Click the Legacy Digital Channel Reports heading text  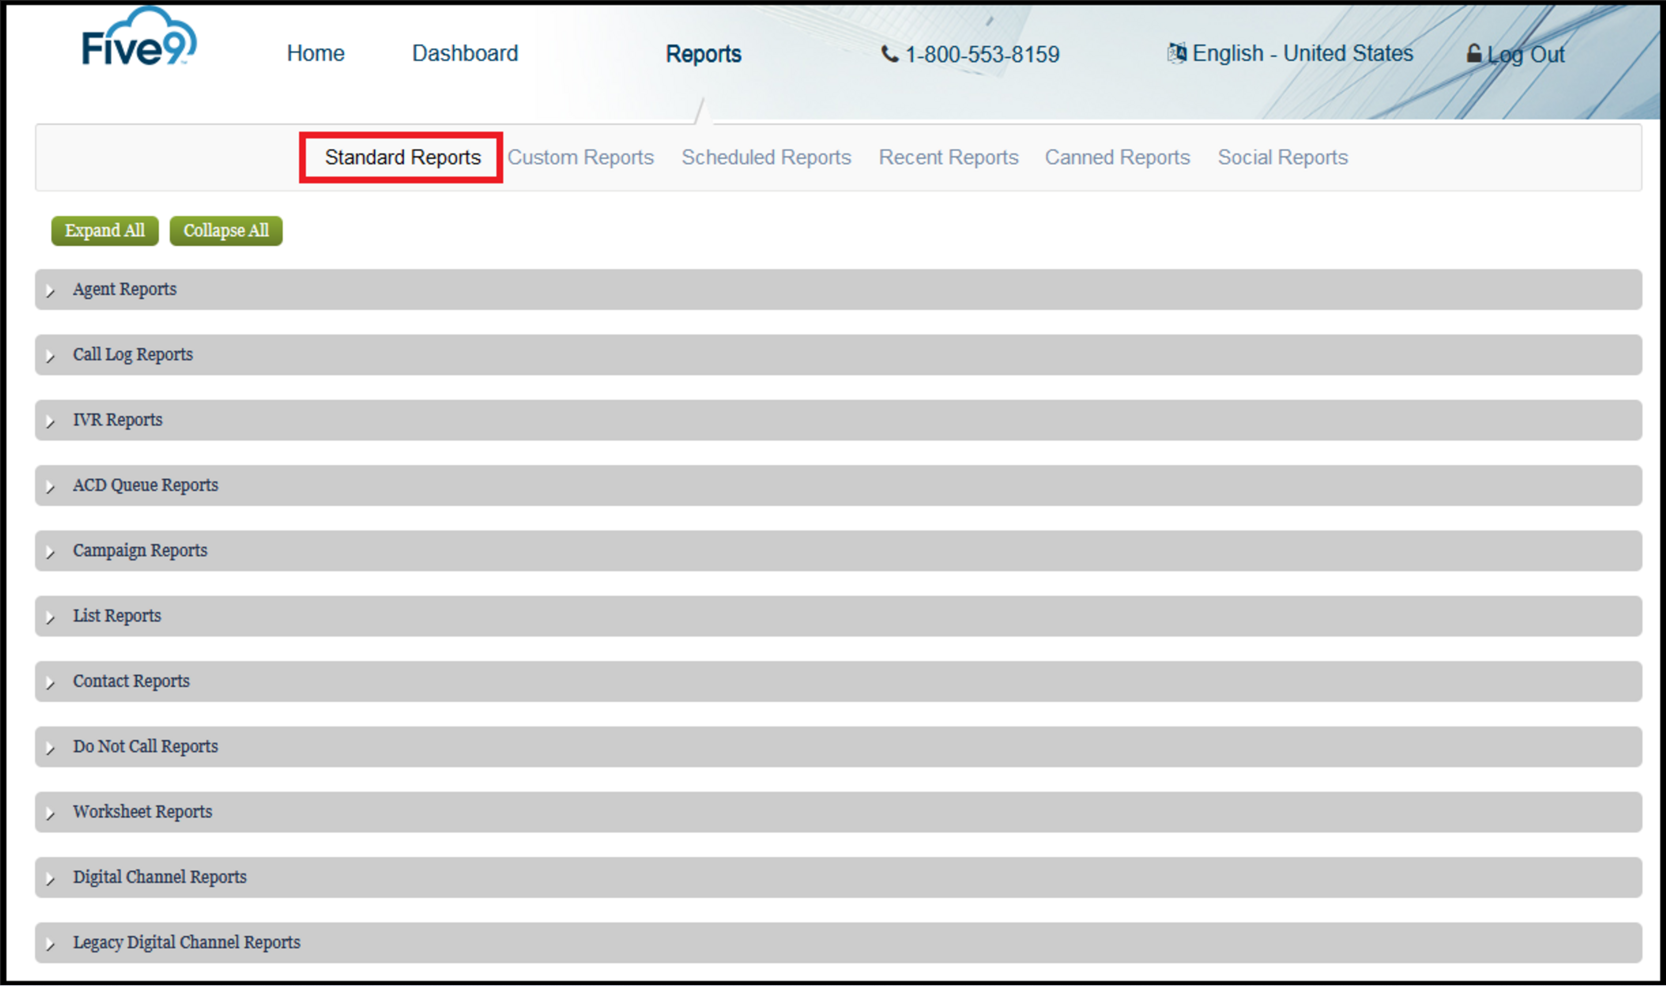pyautogui.click(x=186, y=942)
